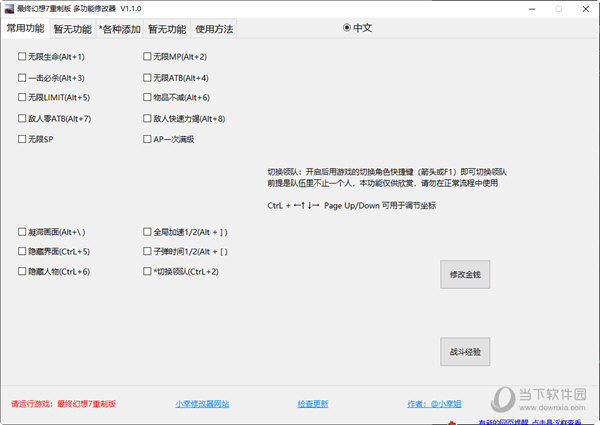Screen dimensions: 600x425
Task: Enable 隐藏界面 (Ctrl+5) checkbox
Action: (22, 251)
